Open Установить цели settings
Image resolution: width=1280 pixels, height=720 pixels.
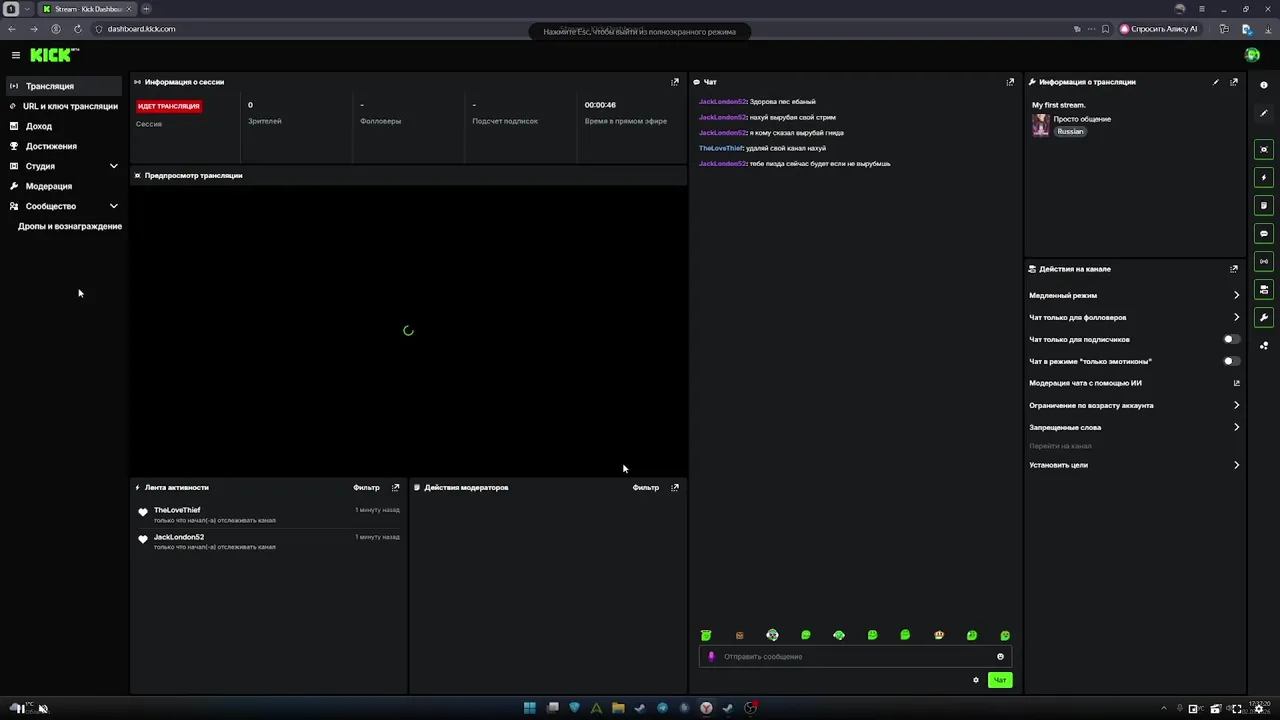click(1134, 465)
